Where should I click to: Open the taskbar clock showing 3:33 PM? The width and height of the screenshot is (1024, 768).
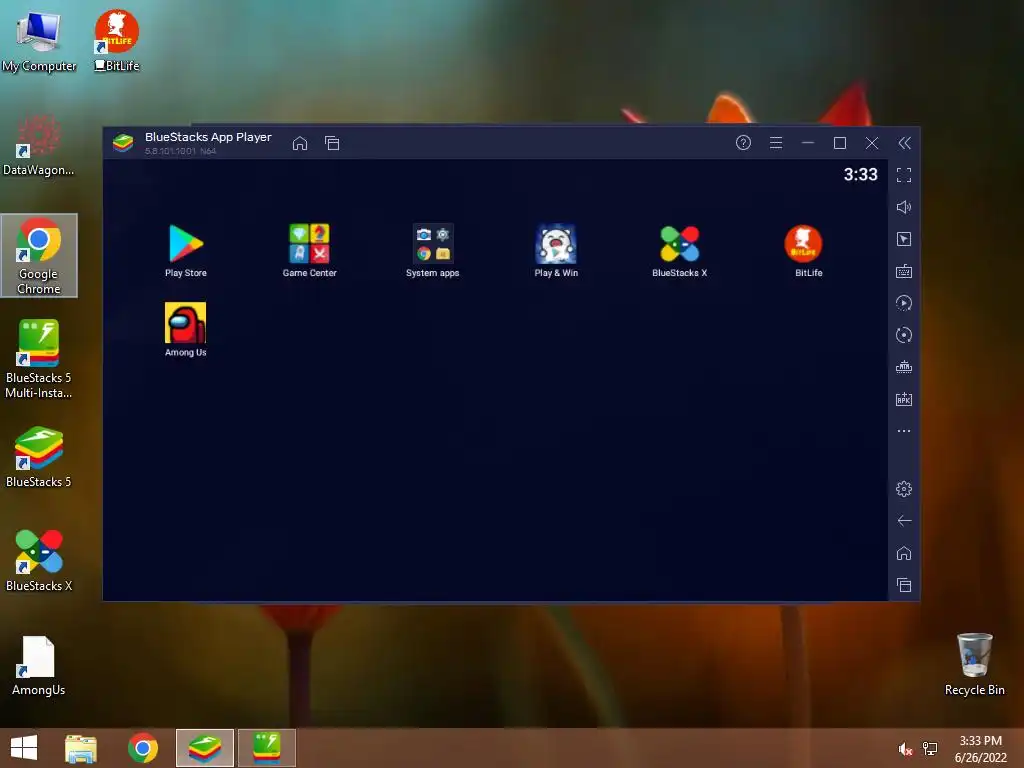pyautogui.click(x=980, y=749)
